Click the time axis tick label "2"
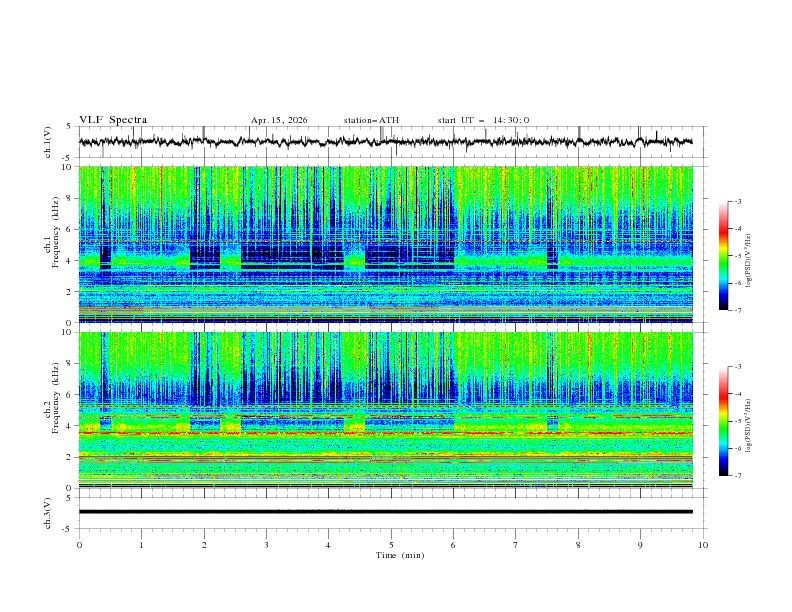The width and height of the screenshot is (792, 612). (x=204, y=545)
